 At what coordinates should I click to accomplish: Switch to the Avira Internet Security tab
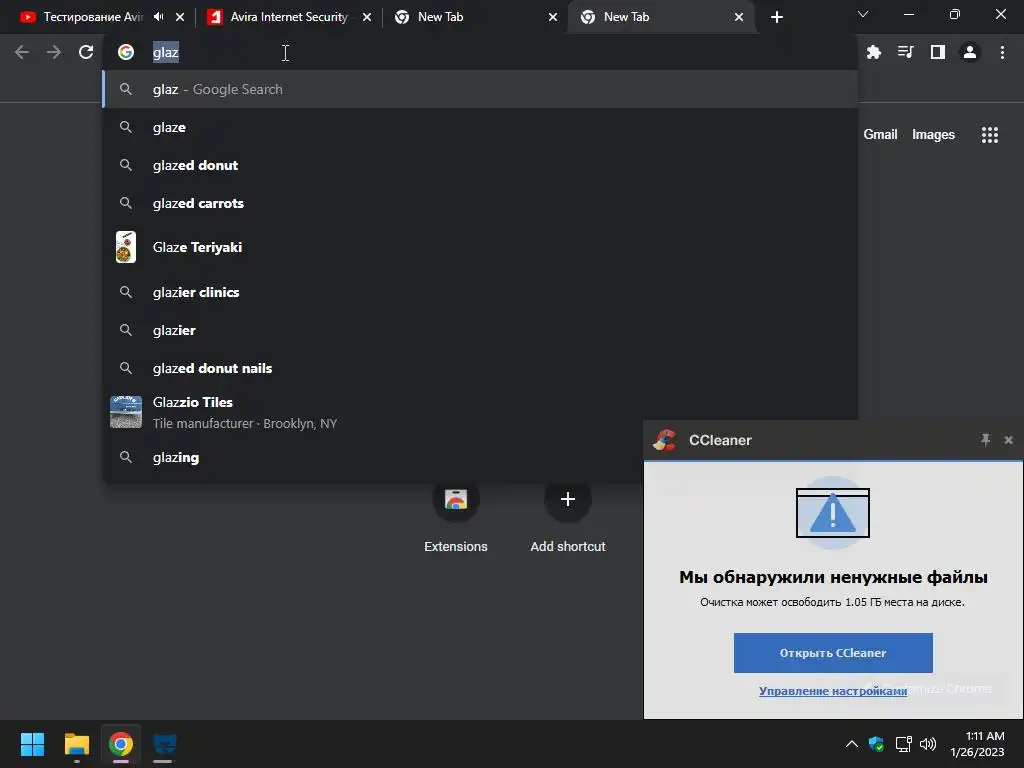tap(289, 17)
